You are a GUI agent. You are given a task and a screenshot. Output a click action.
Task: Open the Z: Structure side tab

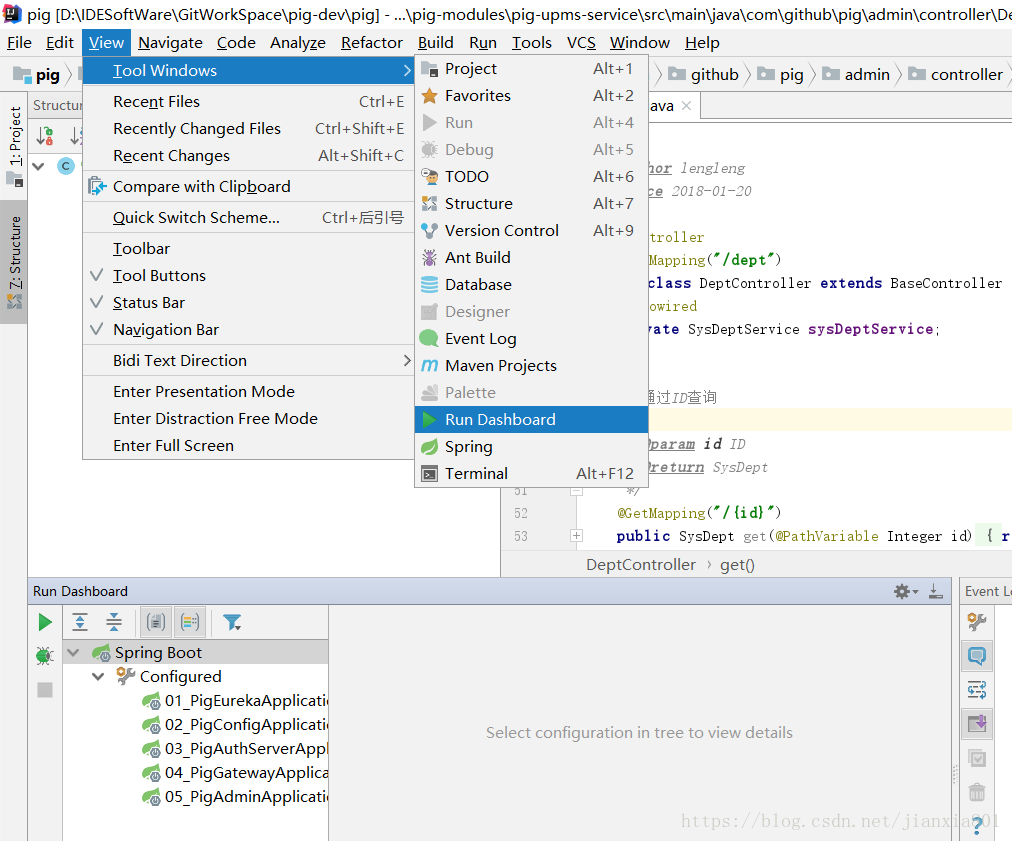15,261
